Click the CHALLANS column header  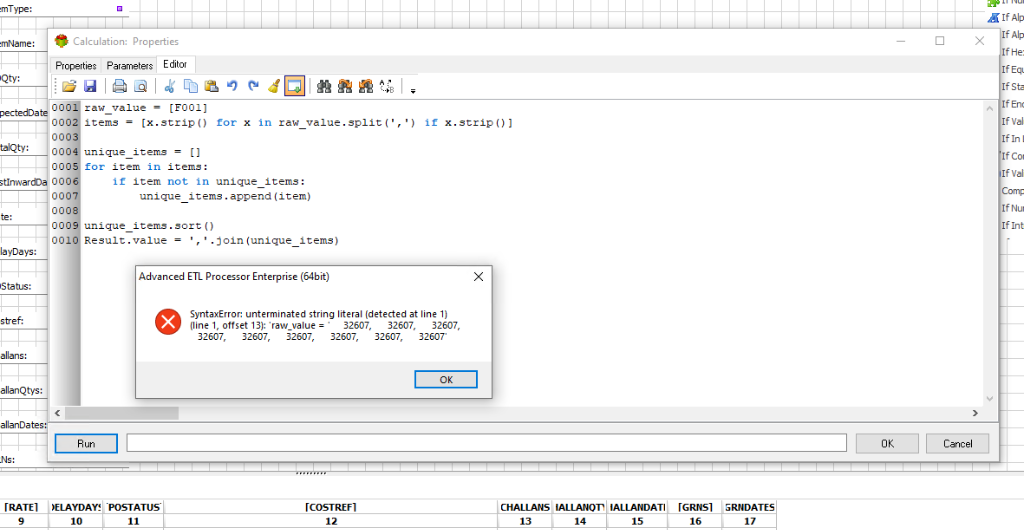tap(525, 507)
